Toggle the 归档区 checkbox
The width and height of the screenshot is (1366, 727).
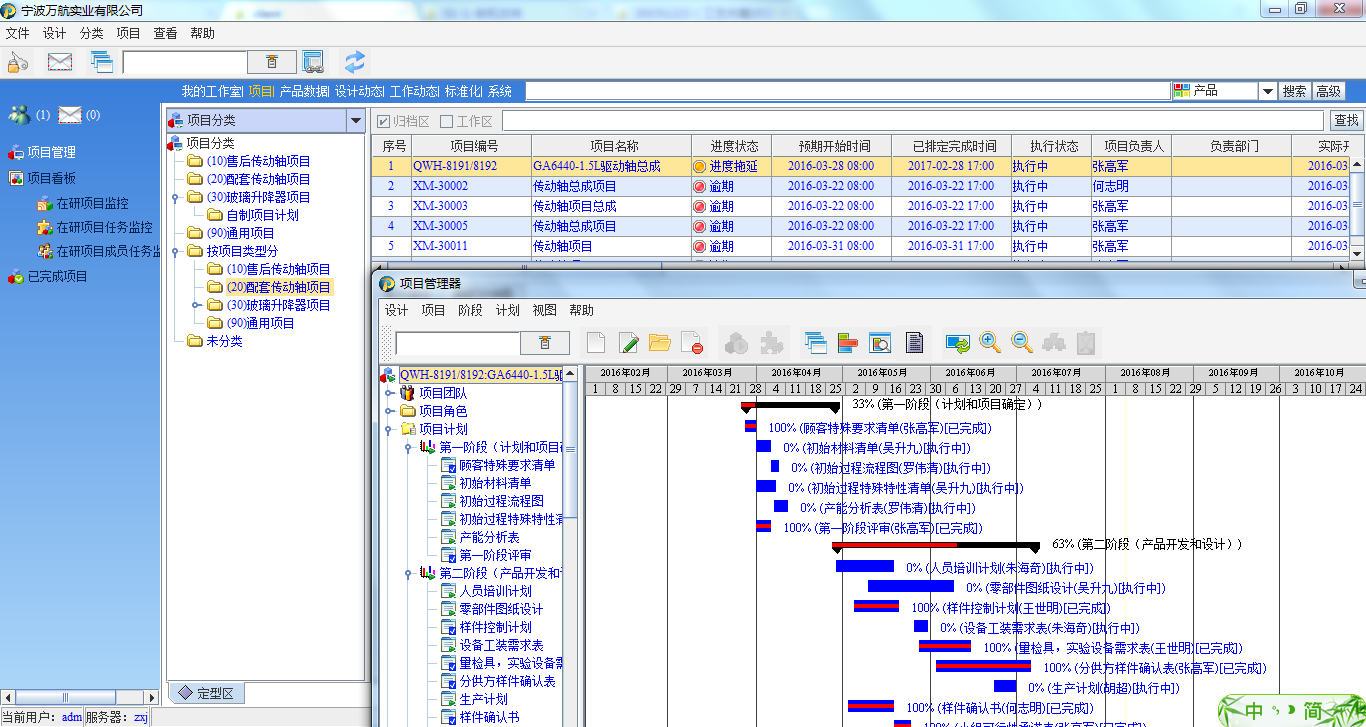[x=383, y=121]
